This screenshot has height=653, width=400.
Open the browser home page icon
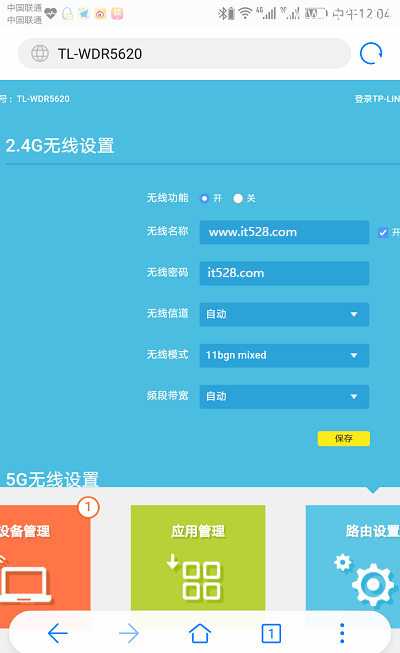pyautogui.click(x=200, y=633)
